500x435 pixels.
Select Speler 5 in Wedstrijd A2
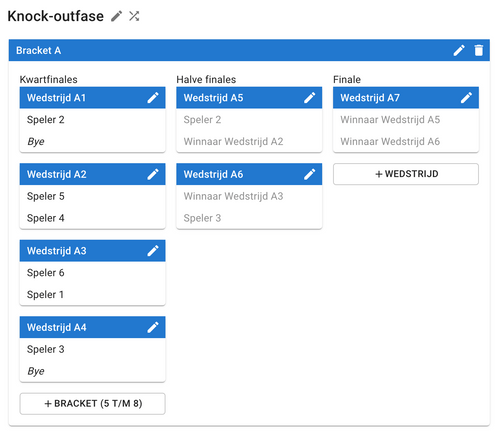coord(93,196)
